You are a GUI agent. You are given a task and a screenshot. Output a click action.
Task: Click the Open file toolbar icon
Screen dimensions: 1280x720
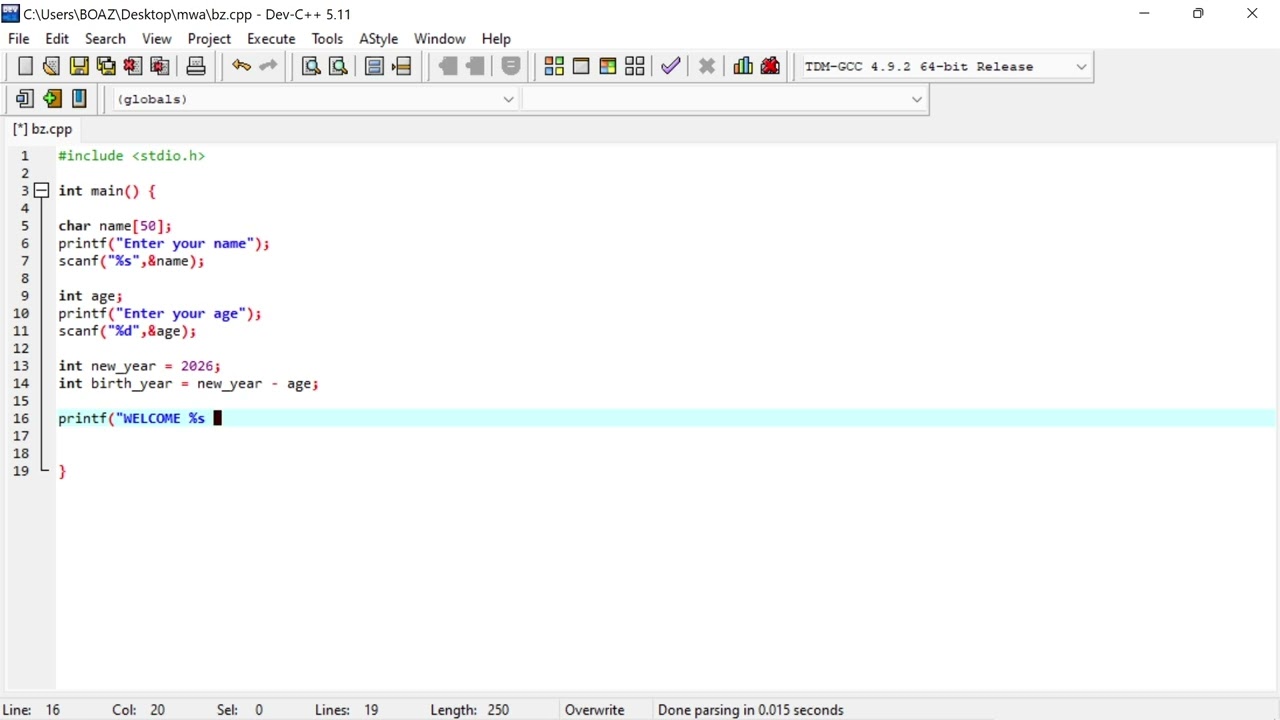52,66
